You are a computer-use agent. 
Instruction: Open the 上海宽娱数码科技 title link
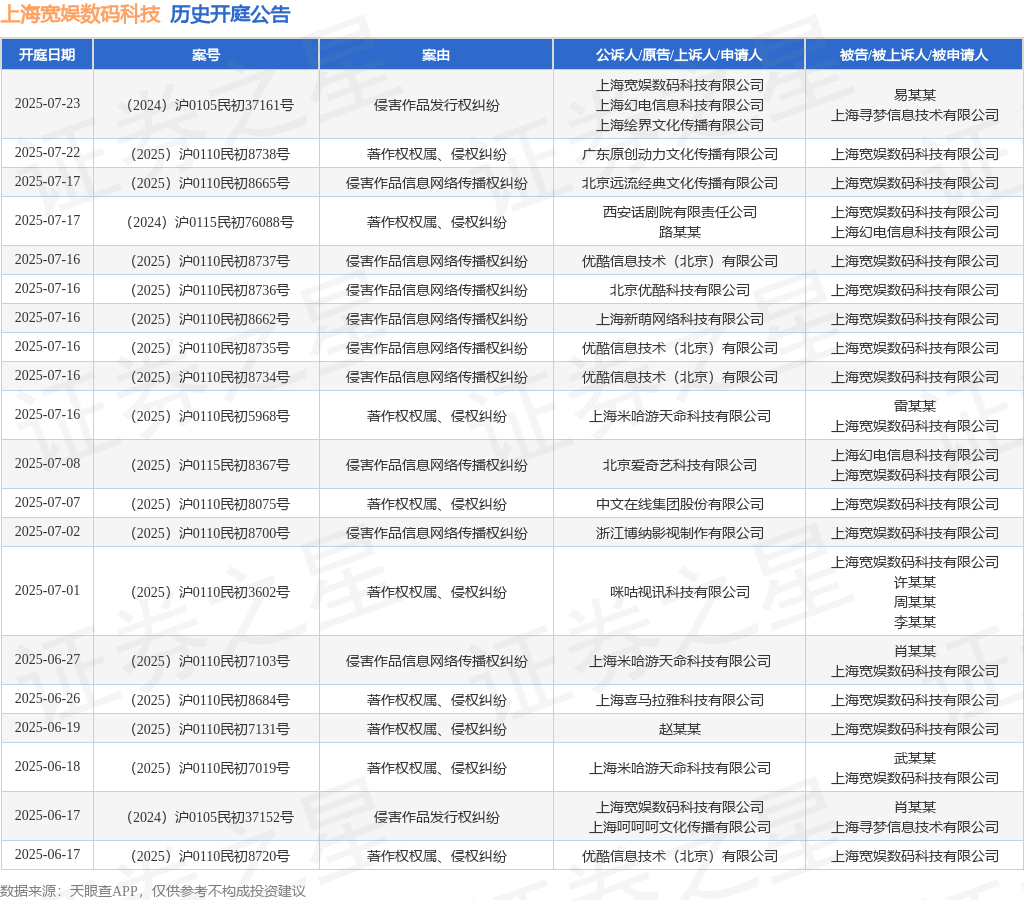tap(80, 14)
